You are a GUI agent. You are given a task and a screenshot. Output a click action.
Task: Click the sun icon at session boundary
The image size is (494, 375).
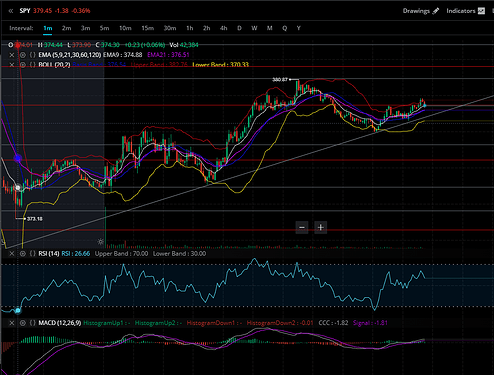(x=101, y=242)
